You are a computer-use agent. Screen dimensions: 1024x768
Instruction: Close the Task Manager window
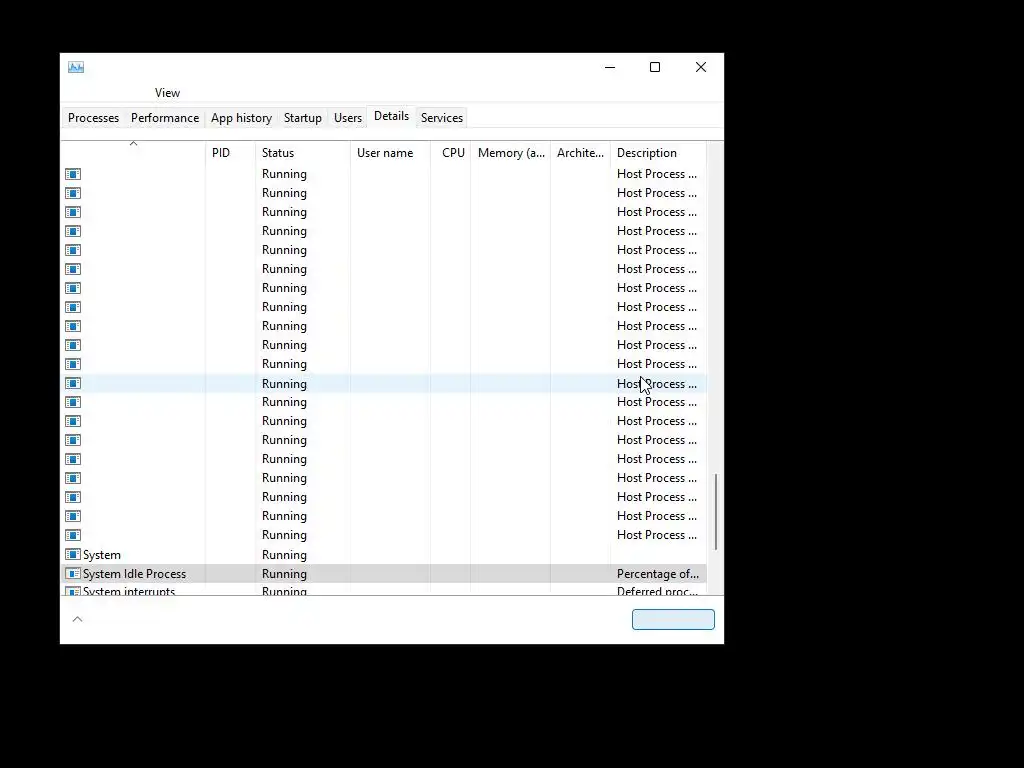(x=701, y=67)
